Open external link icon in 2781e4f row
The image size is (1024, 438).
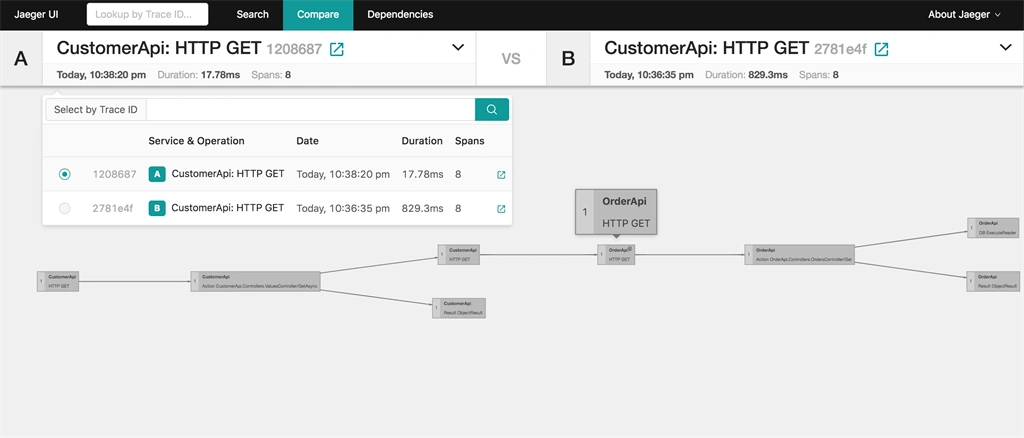pos(501,209)
